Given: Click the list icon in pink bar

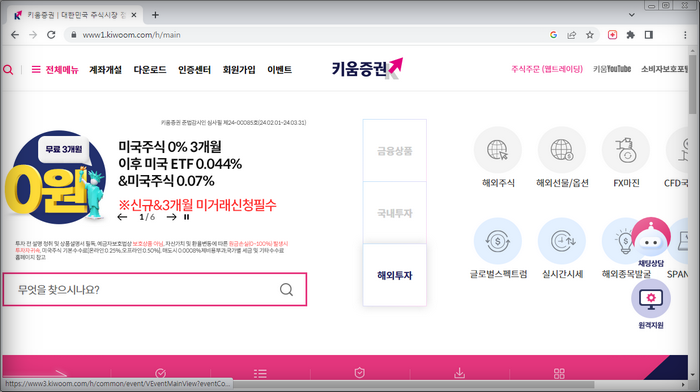Looking at the screenshot, I should [x=260, y=373].
